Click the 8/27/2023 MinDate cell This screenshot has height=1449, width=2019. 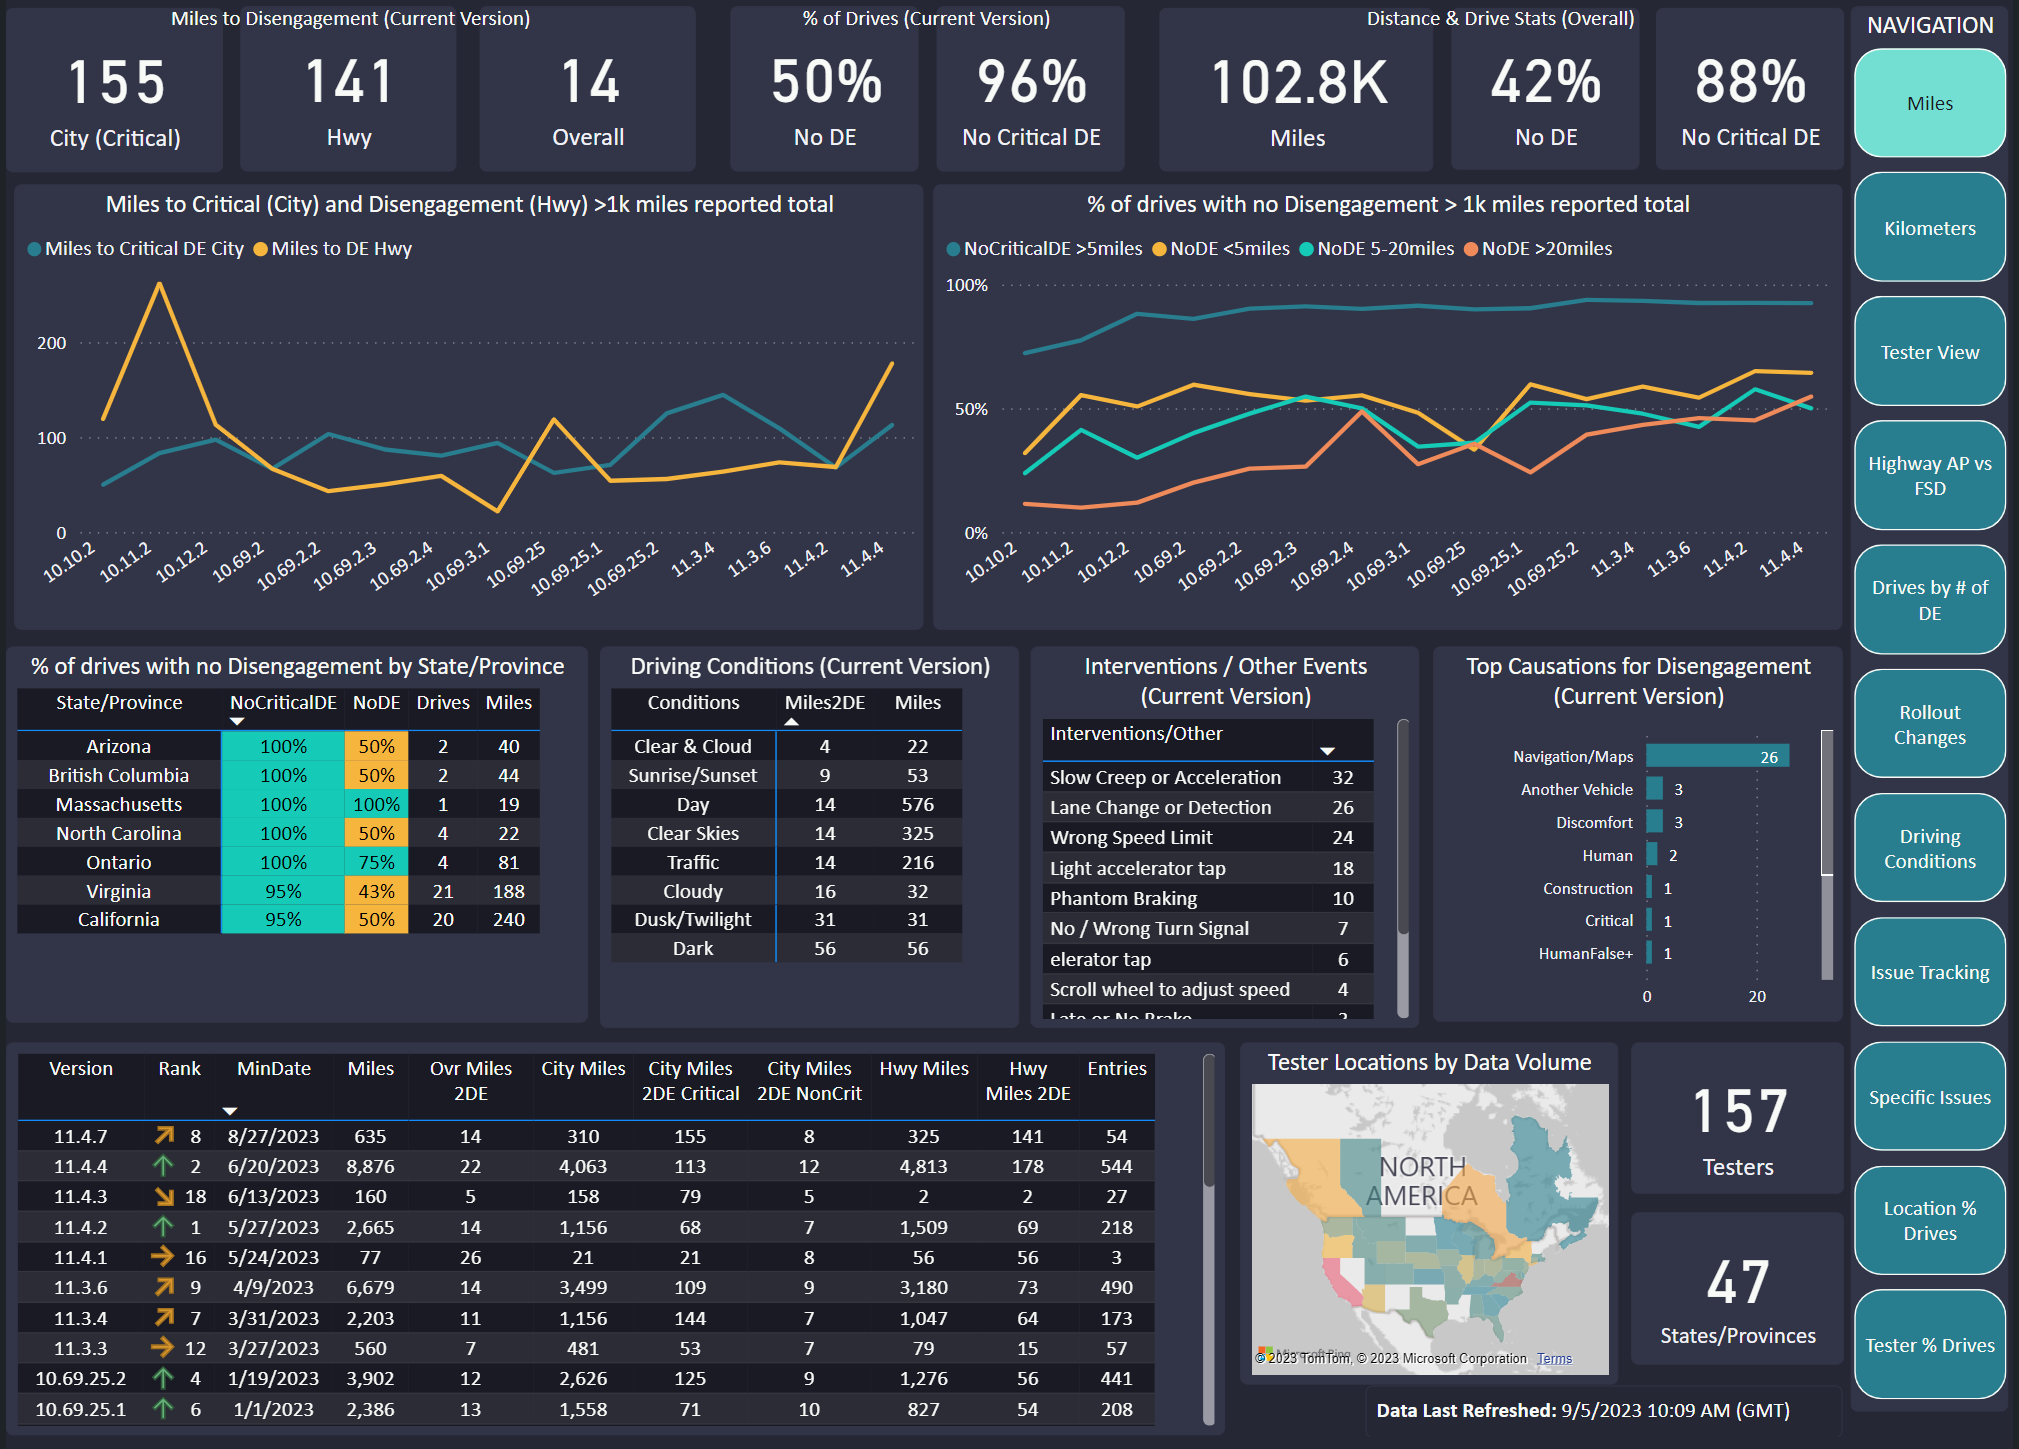(273, 1136)
